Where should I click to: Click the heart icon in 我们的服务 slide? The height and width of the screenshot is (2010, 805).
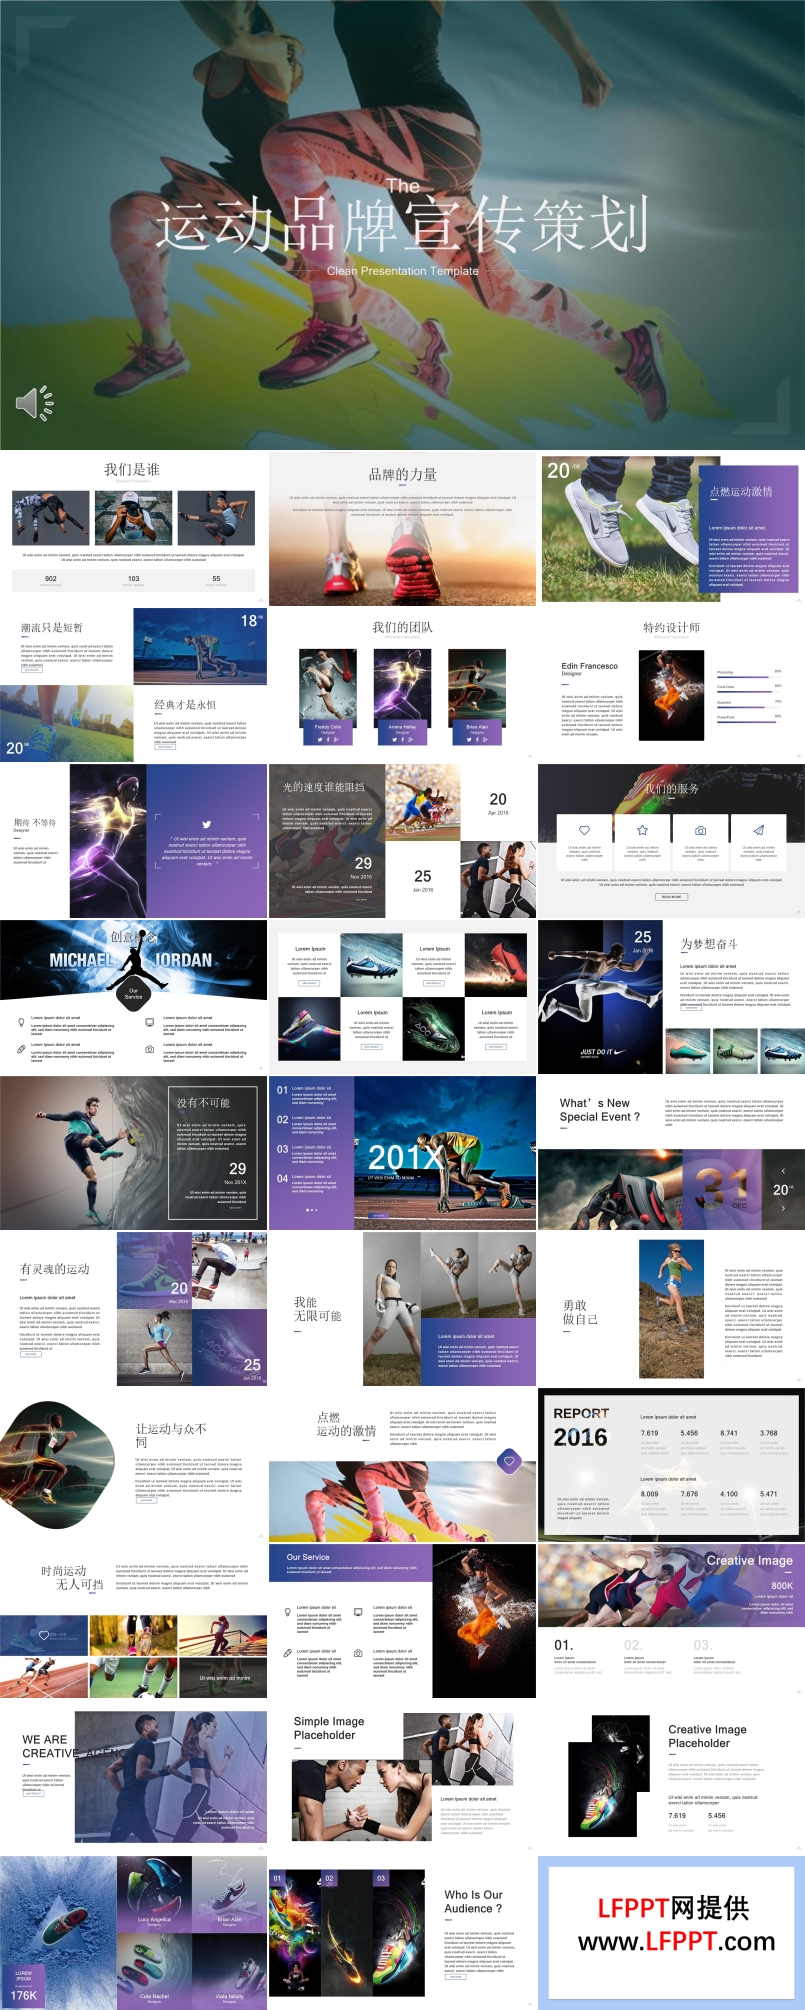[x=585, y=830]
